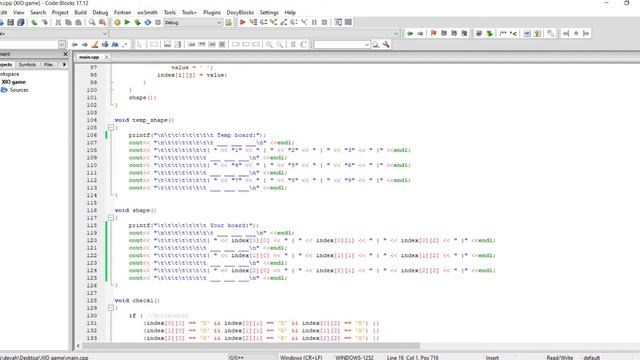
Task: Paste from clipboard
Action: tap(78, 22)
